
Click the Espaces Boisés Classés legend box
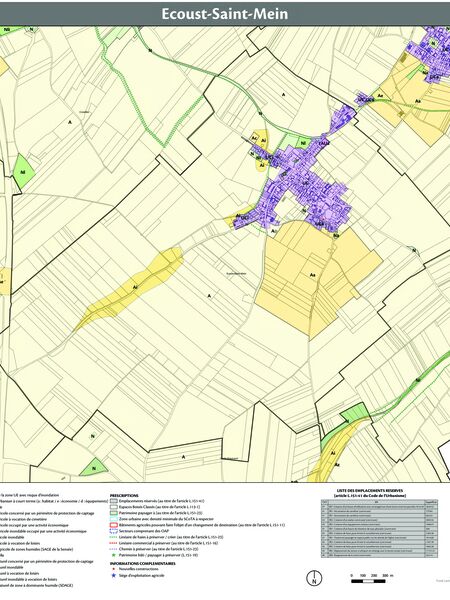tap(113, 507)
